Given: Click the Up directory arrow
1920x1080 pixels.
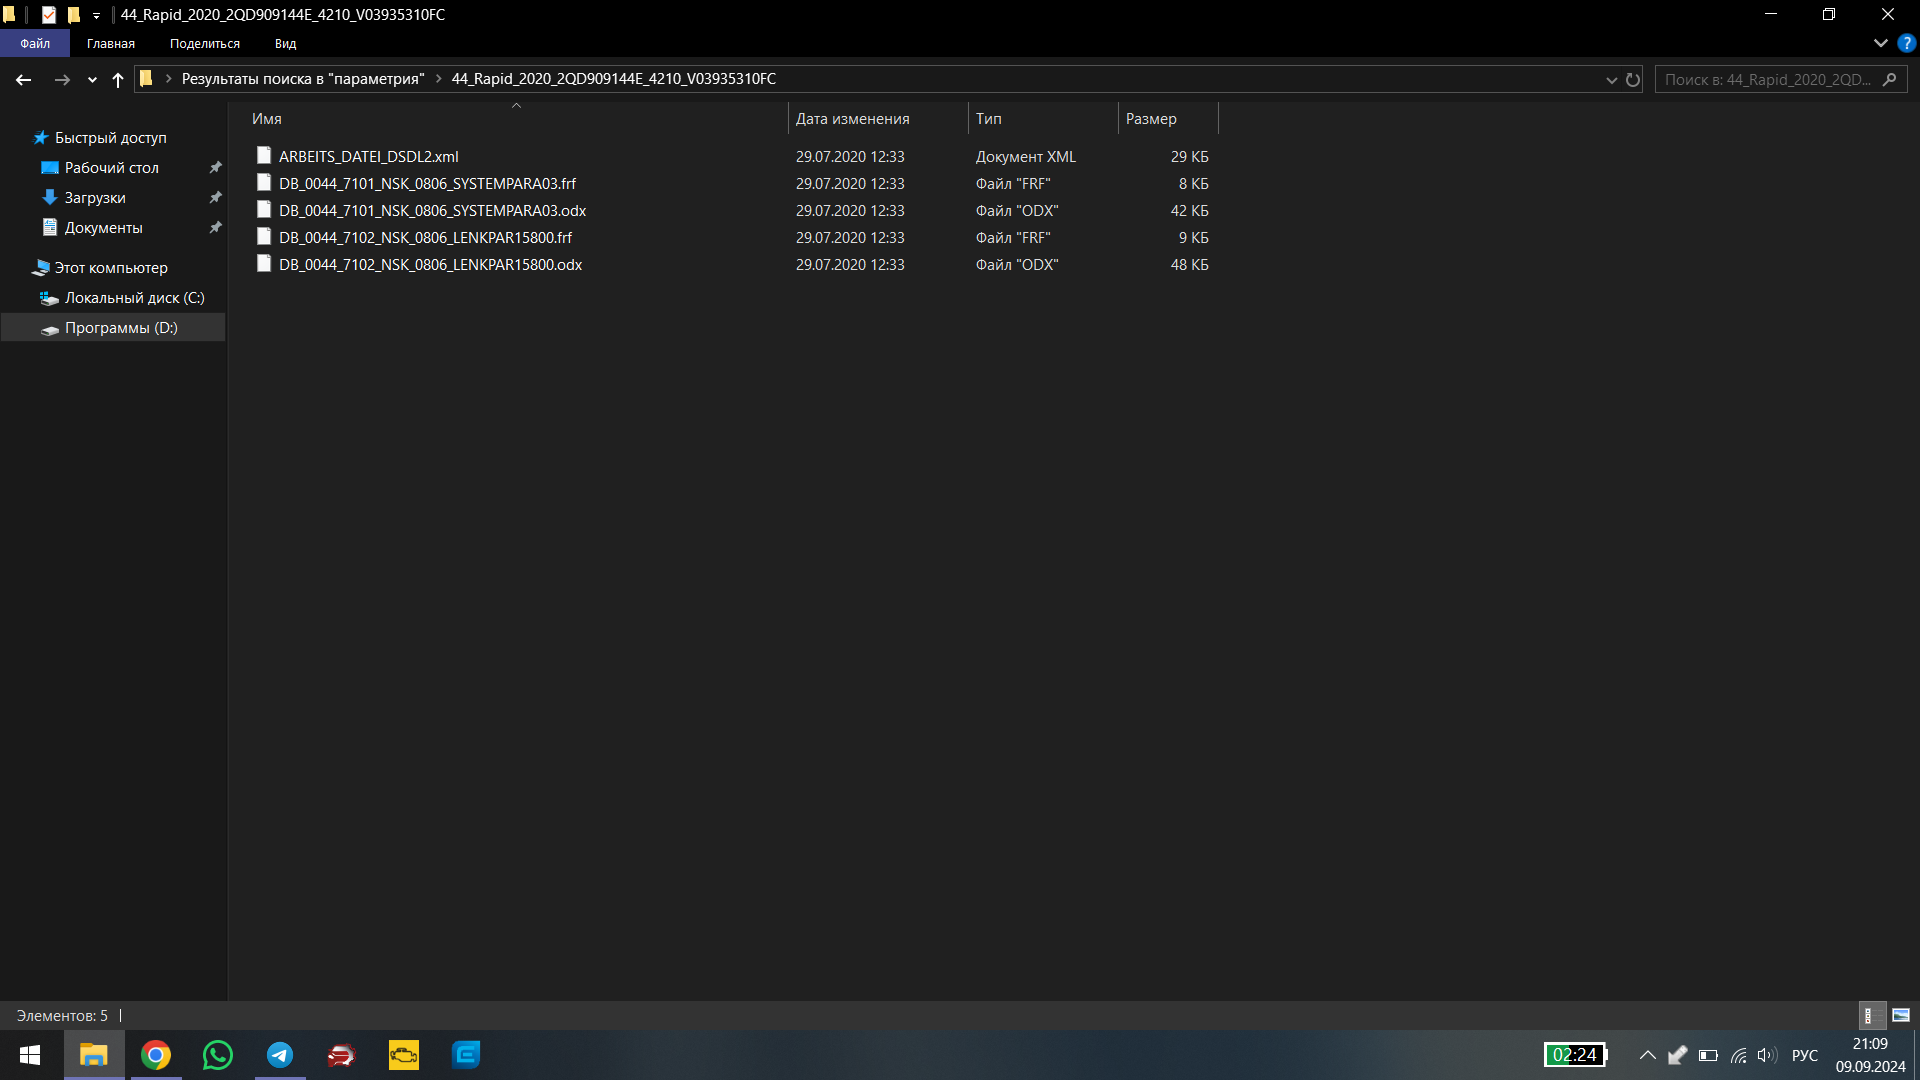Looking at the screenshot, I should click(x=118, y=79).
